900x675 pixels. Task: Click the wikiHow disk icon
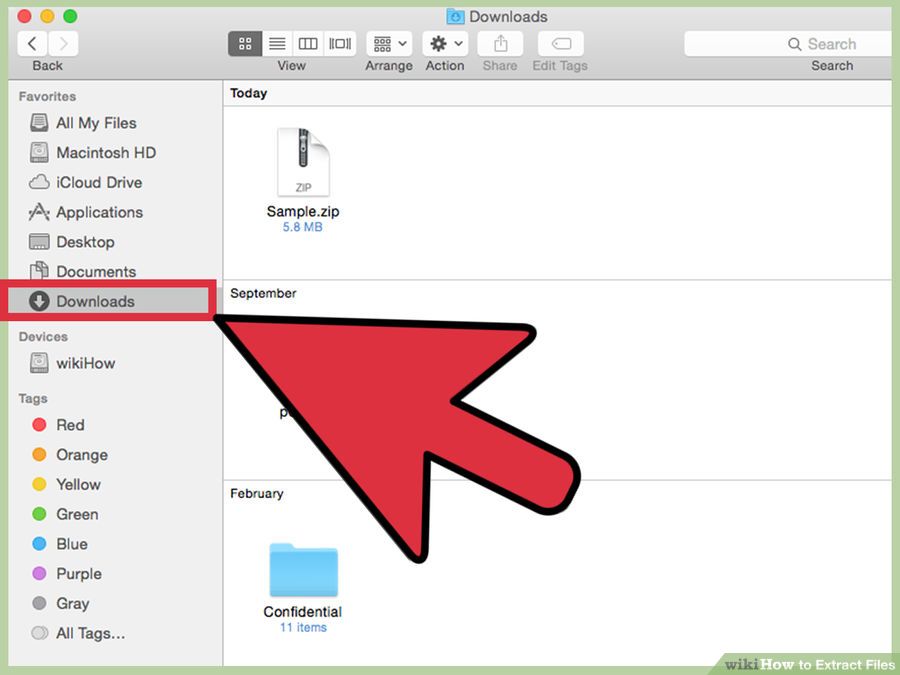point(39,363)
